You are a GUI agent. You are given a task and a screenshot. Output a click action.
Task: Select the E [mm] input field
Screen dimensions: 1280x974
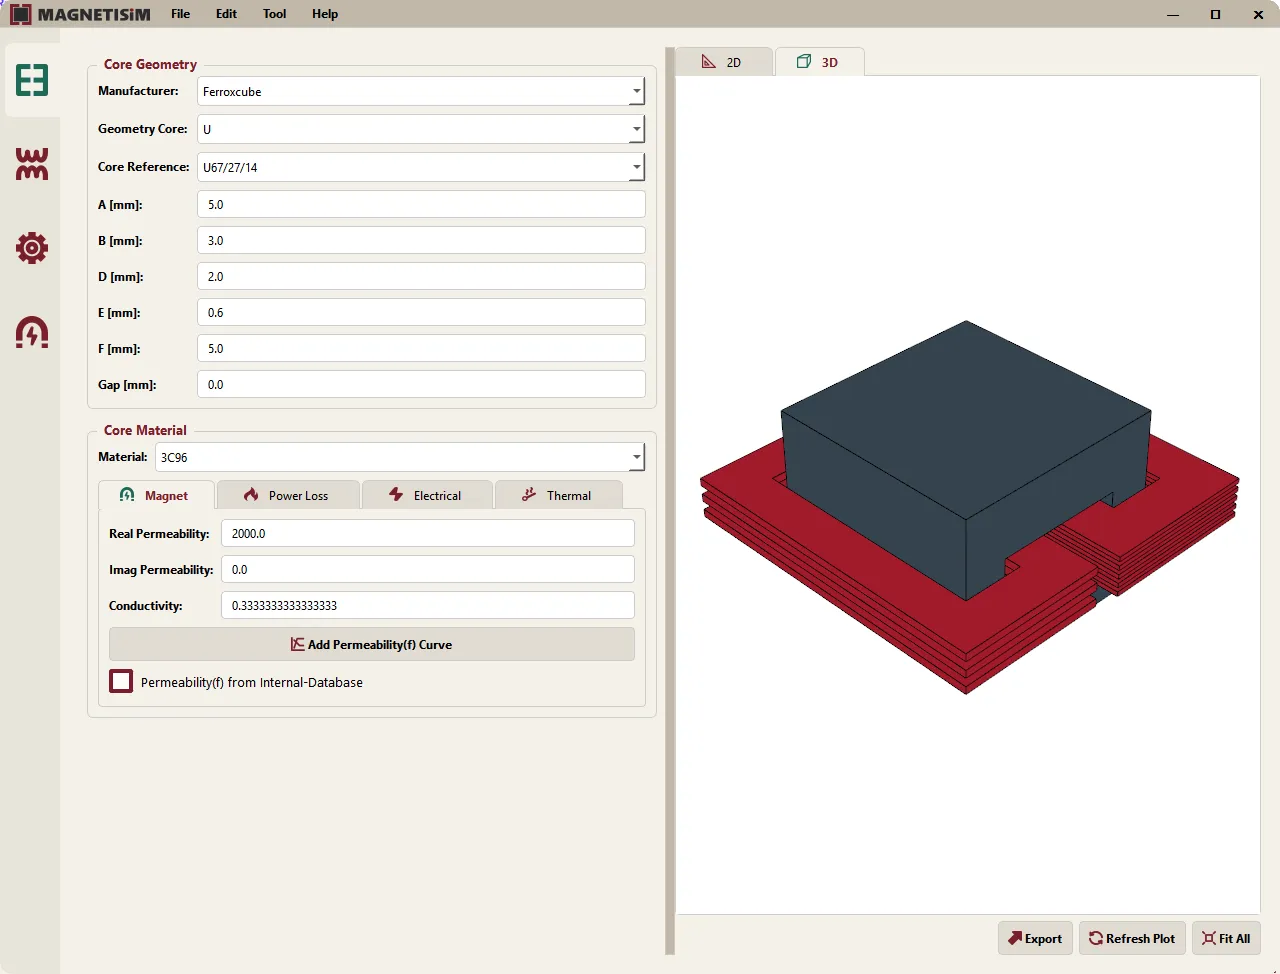pyautogui.click(x=421, y=312)
